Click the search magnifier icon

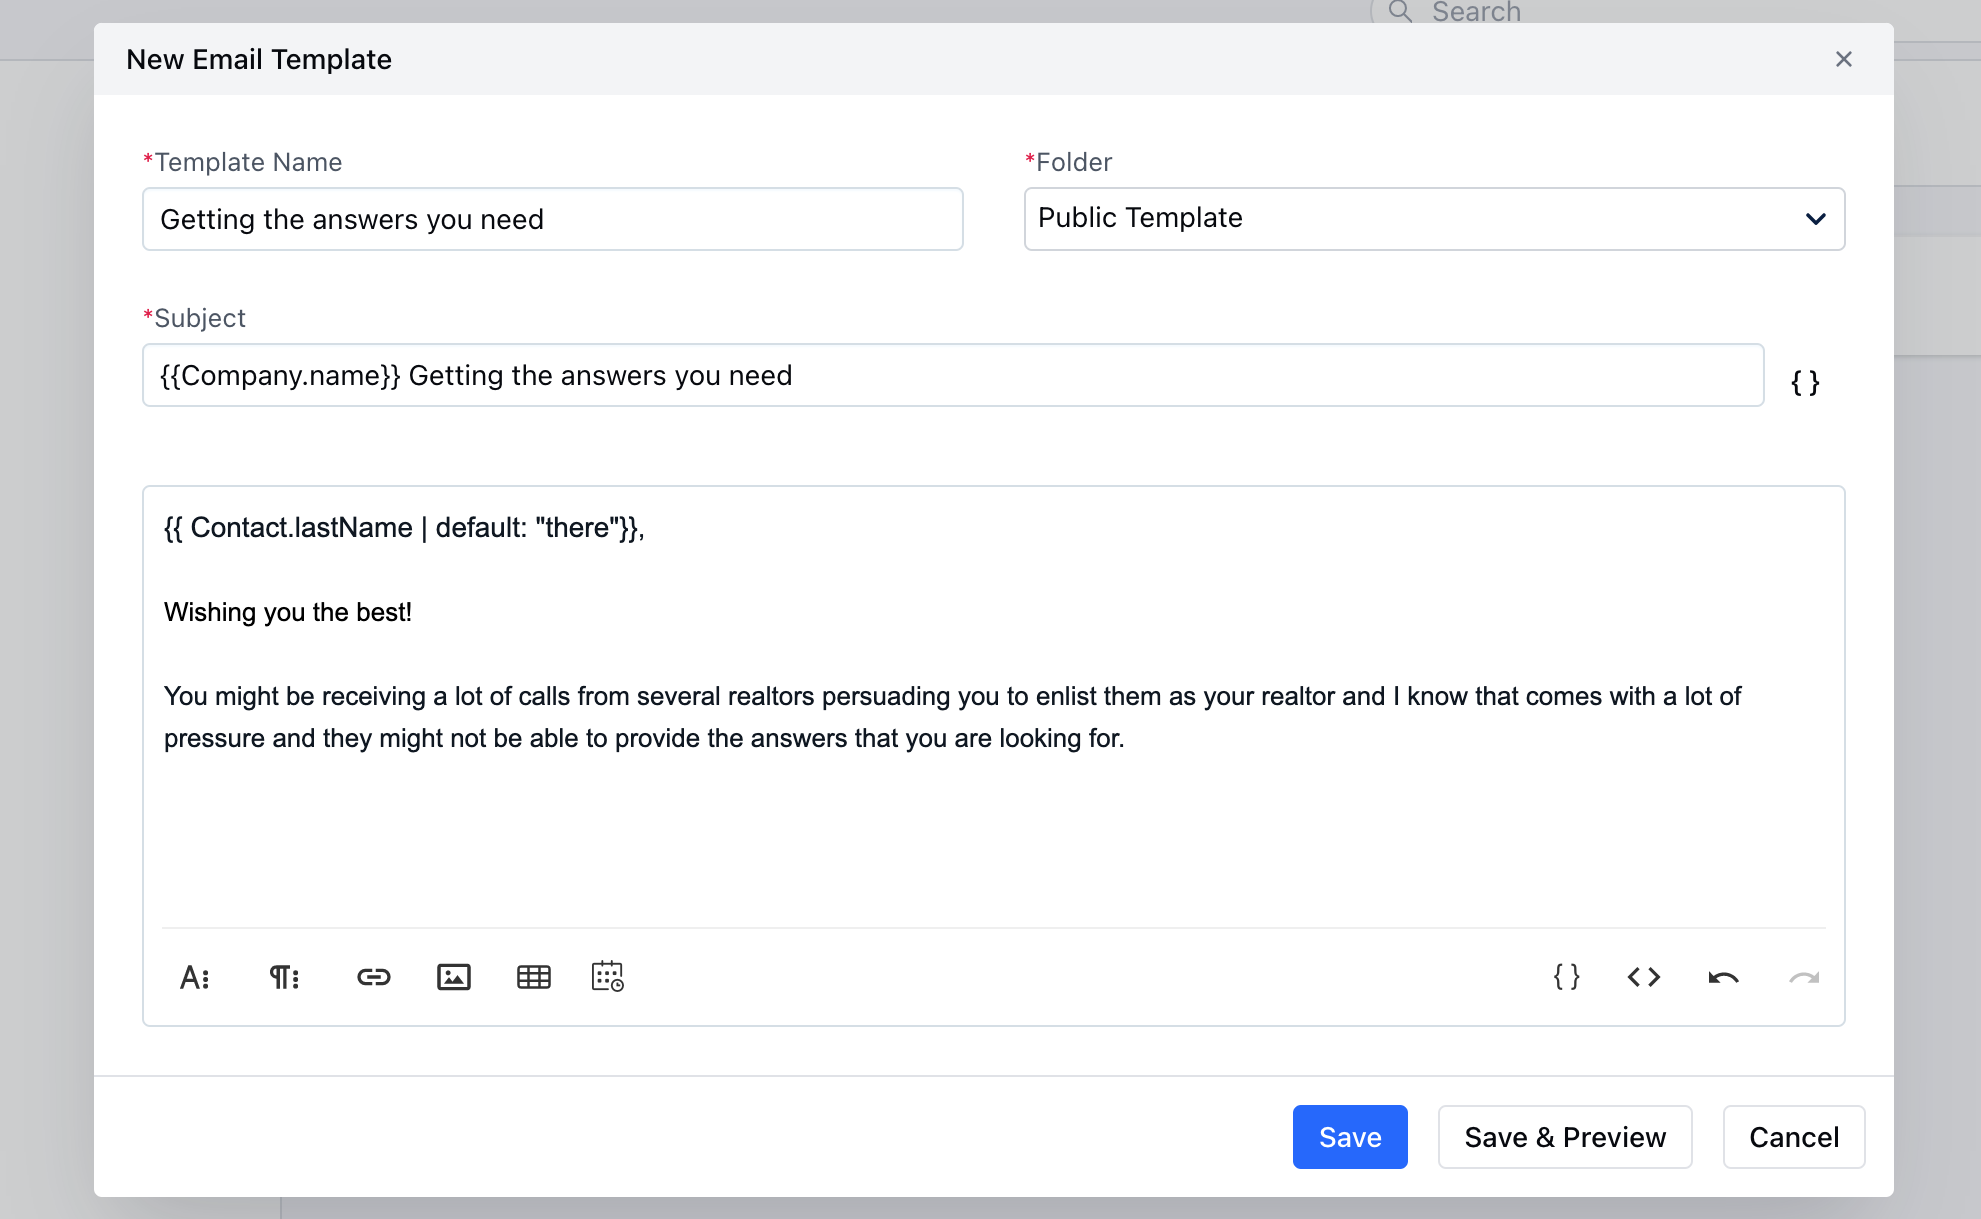point(1400,12)
